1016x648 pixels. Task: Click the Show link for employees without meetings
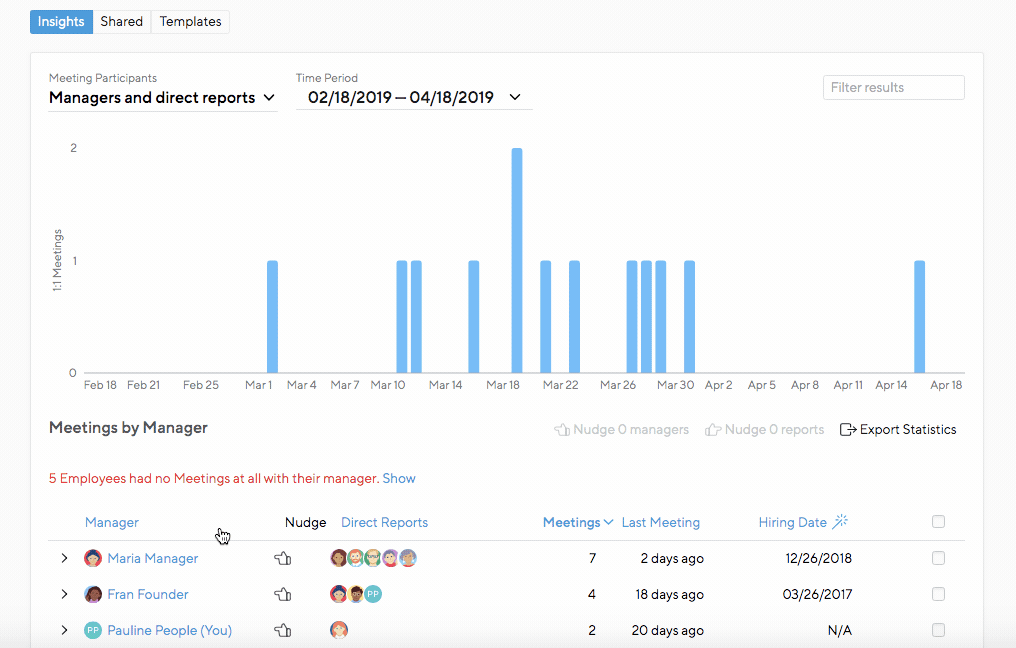(x=399, y=479)
